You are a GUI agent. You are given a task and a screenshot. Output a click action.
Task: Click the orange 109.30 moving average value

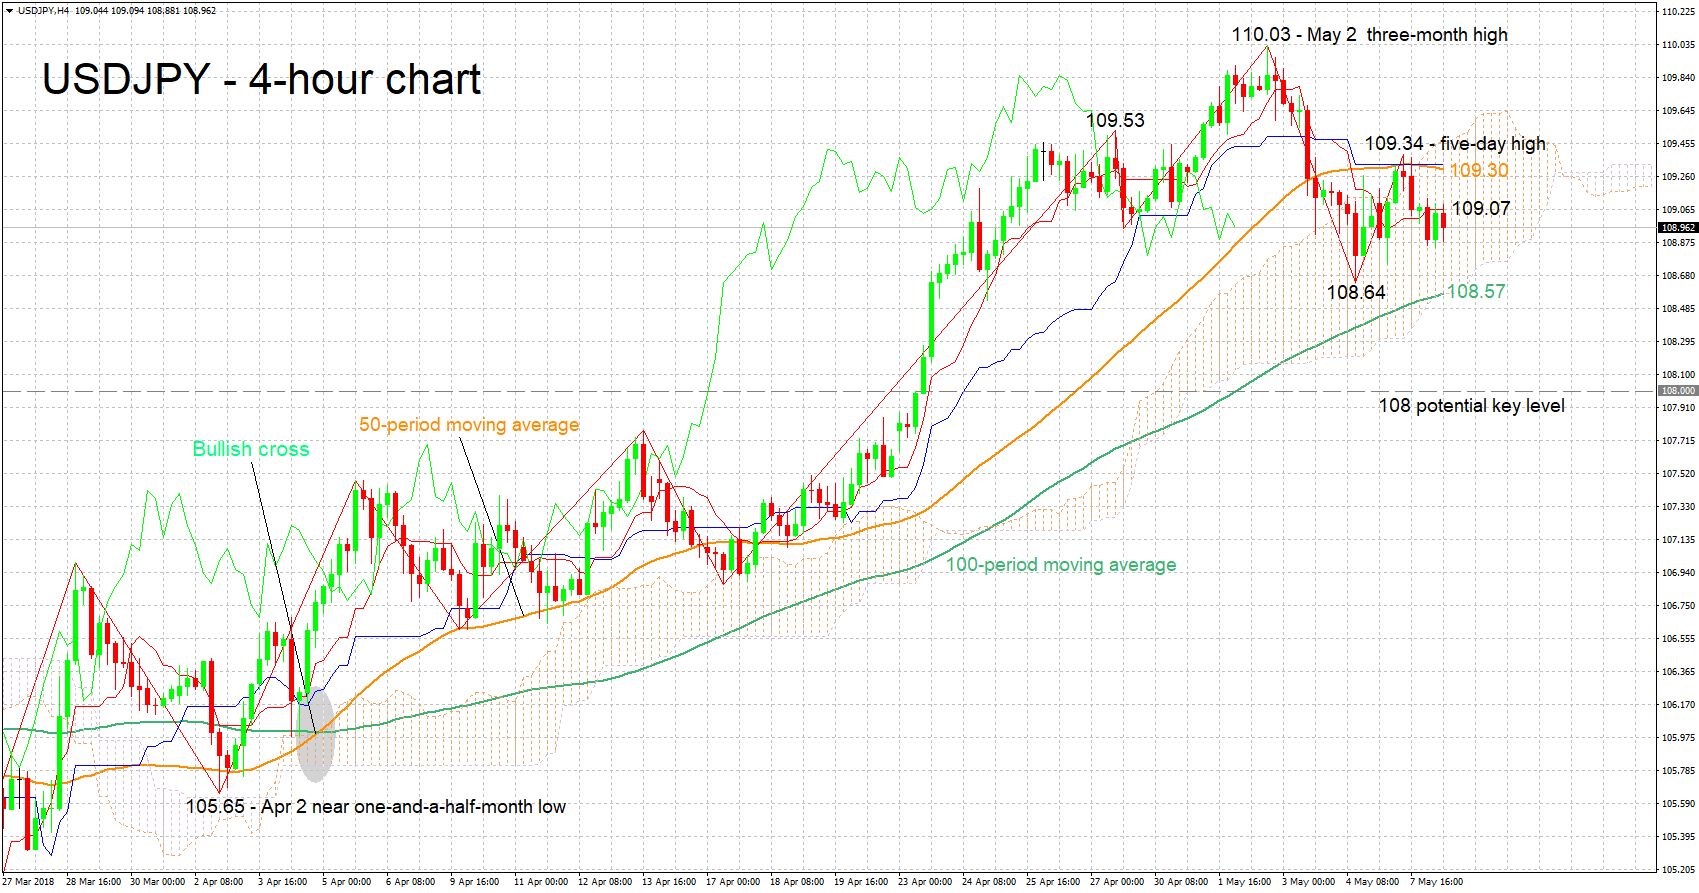(x=1479, y=171)
